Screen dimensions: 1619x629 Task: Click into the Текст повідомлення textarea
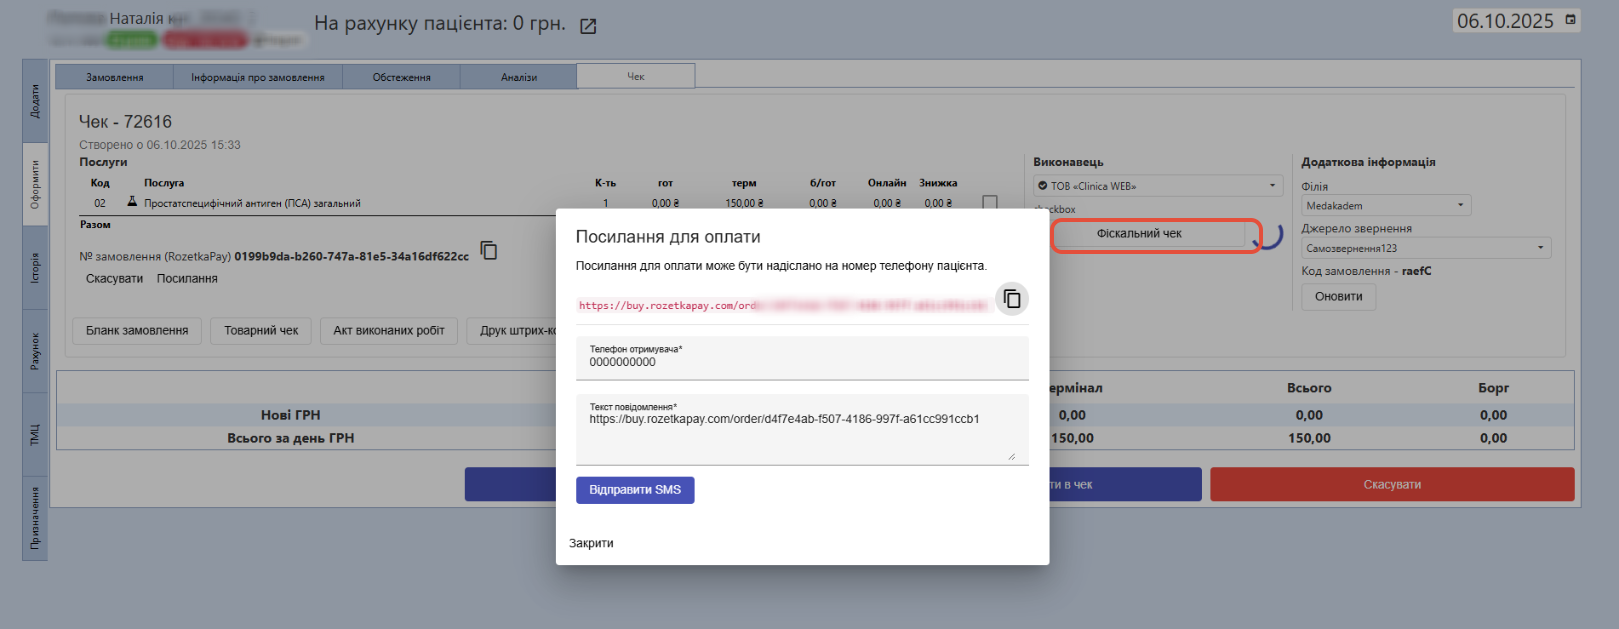click(802, 430)
